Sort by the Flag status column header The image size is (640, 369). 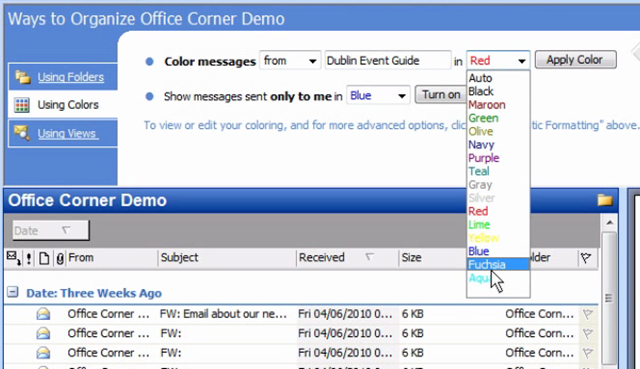[587, 258]
